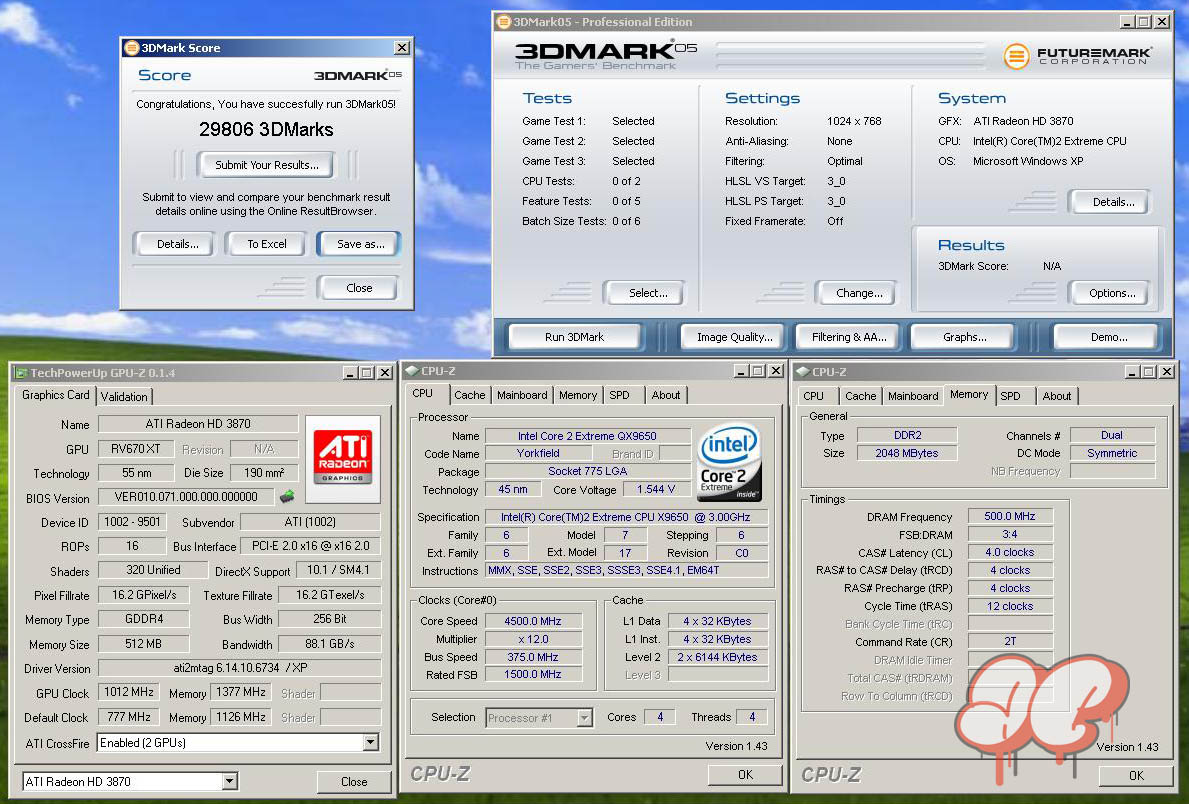Viewport: 1189px width, 804px height.
Task: Click the Intel Core 2 Extreme logo
Action: (x=729, y=462)
